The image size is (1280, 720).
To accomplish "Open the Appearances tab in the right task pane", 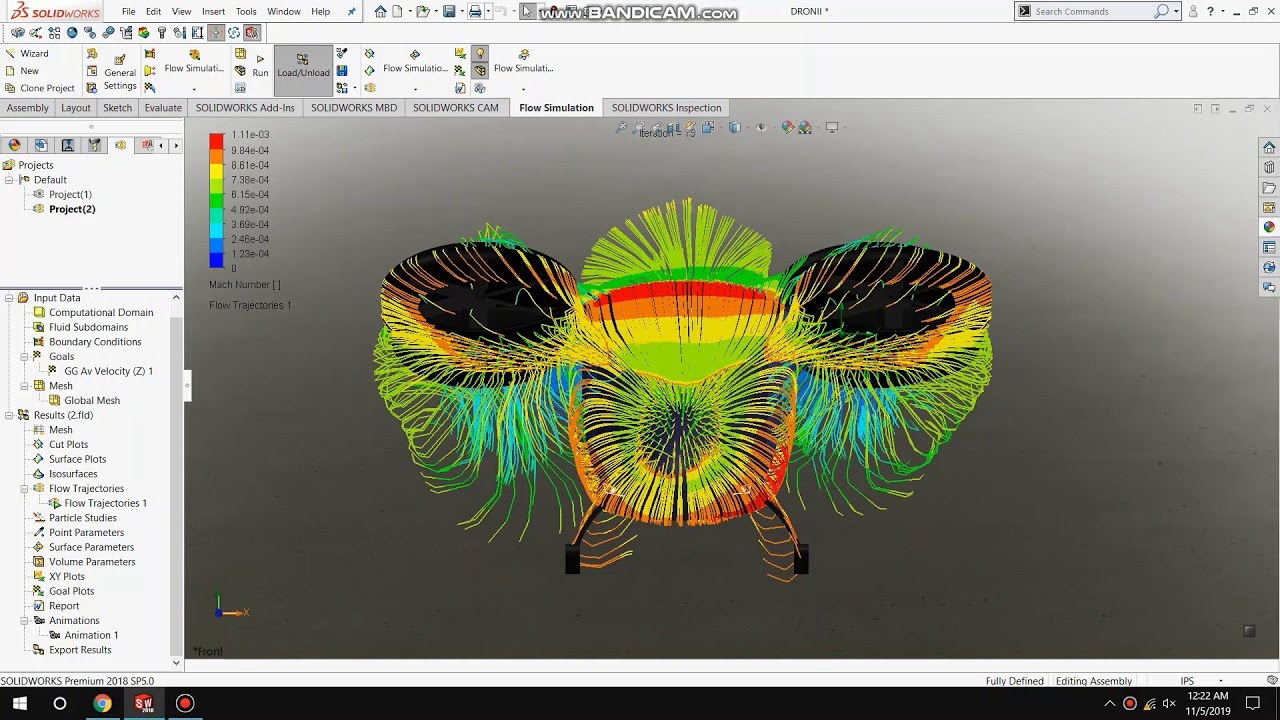I will tap(1269, 228).
